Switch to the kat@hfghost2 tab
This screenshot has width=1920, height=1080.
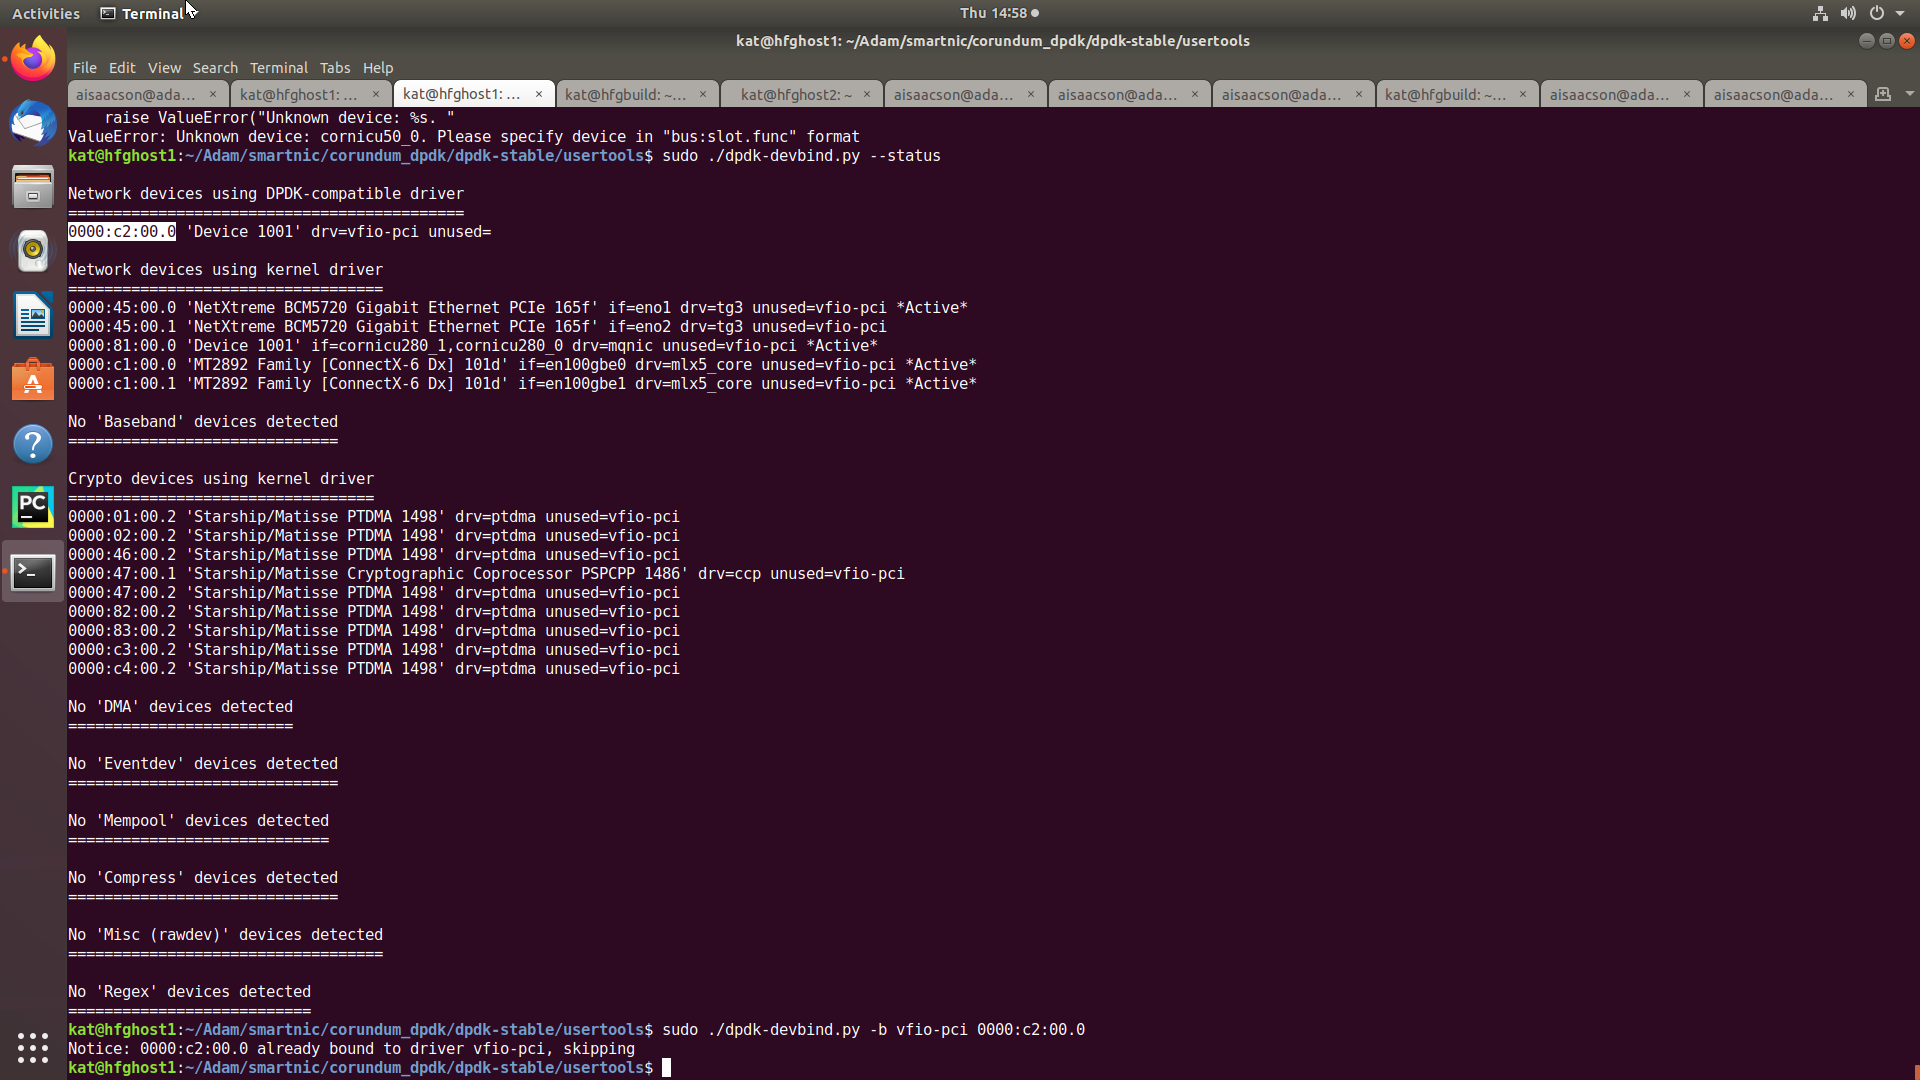point(796,94)
